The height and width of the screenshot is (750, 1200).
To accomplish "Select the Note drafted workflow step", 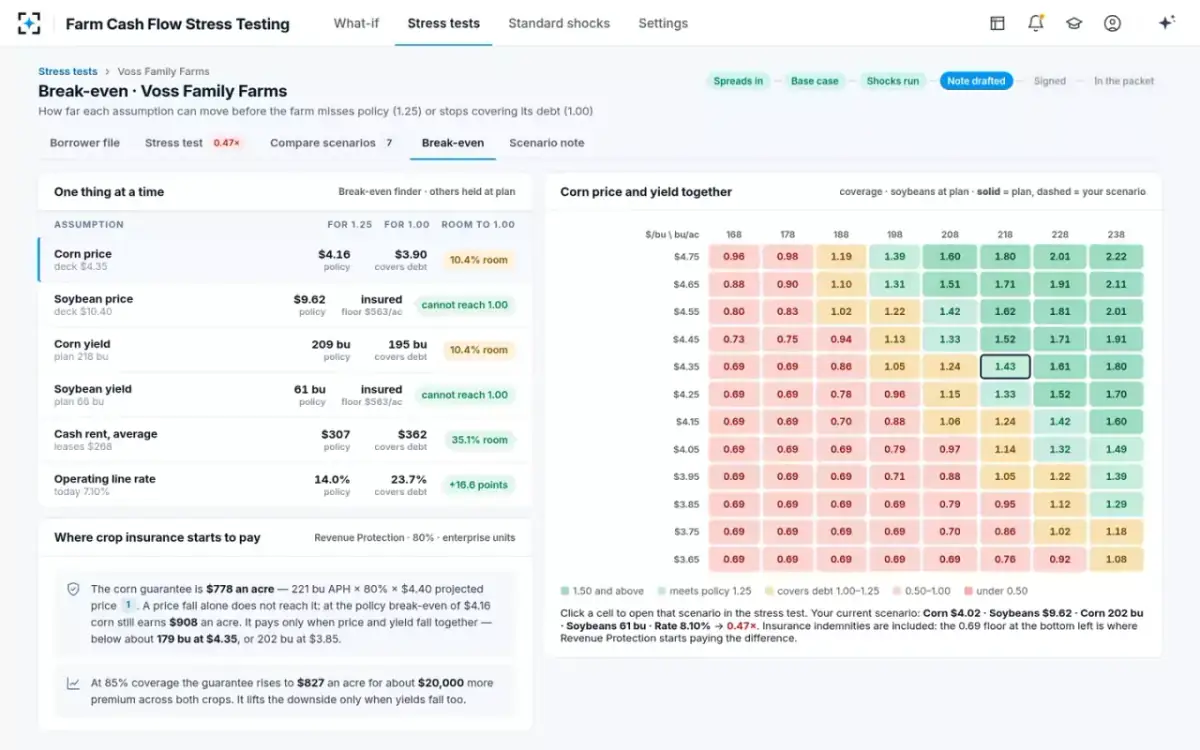I will click(976, 81).
